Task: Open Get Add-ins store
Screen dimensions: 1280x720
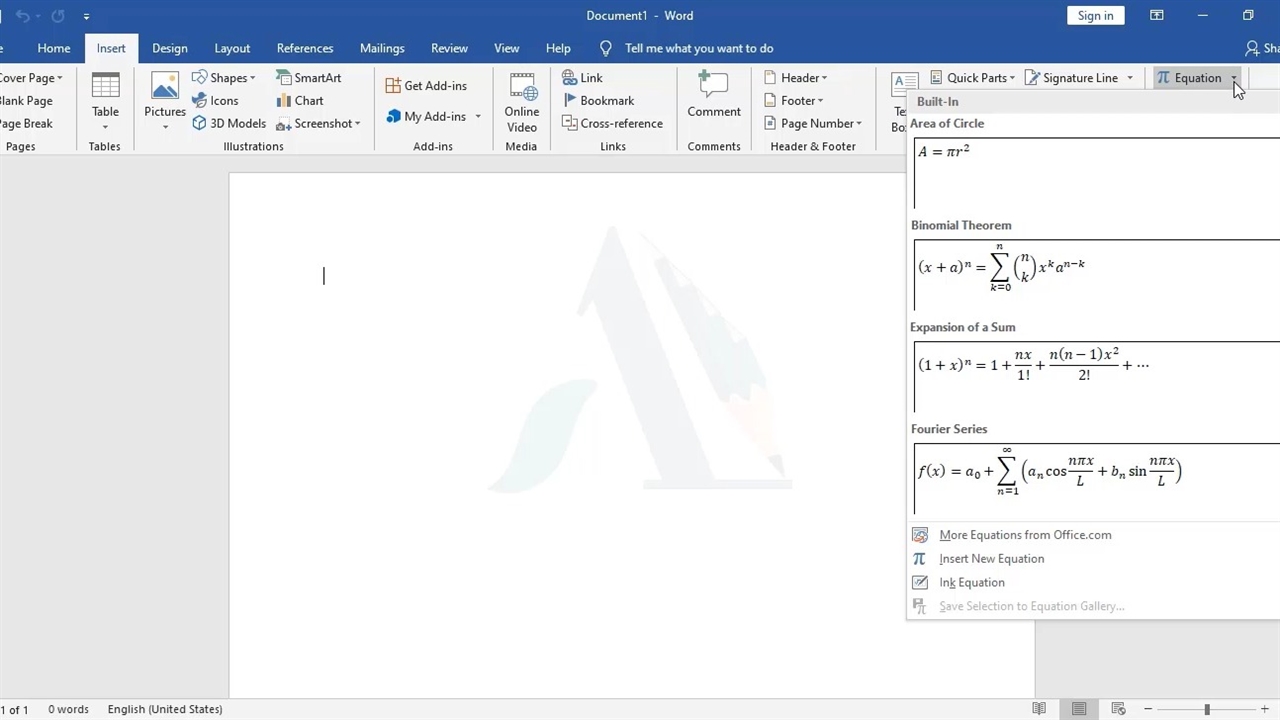Action: 426,86
